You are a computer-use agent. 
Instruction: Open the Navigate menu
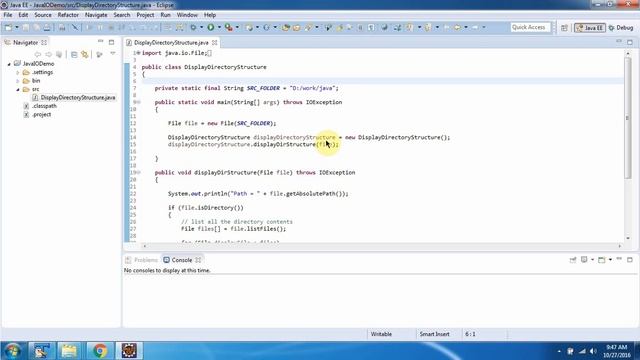click(x=96, y=15)
